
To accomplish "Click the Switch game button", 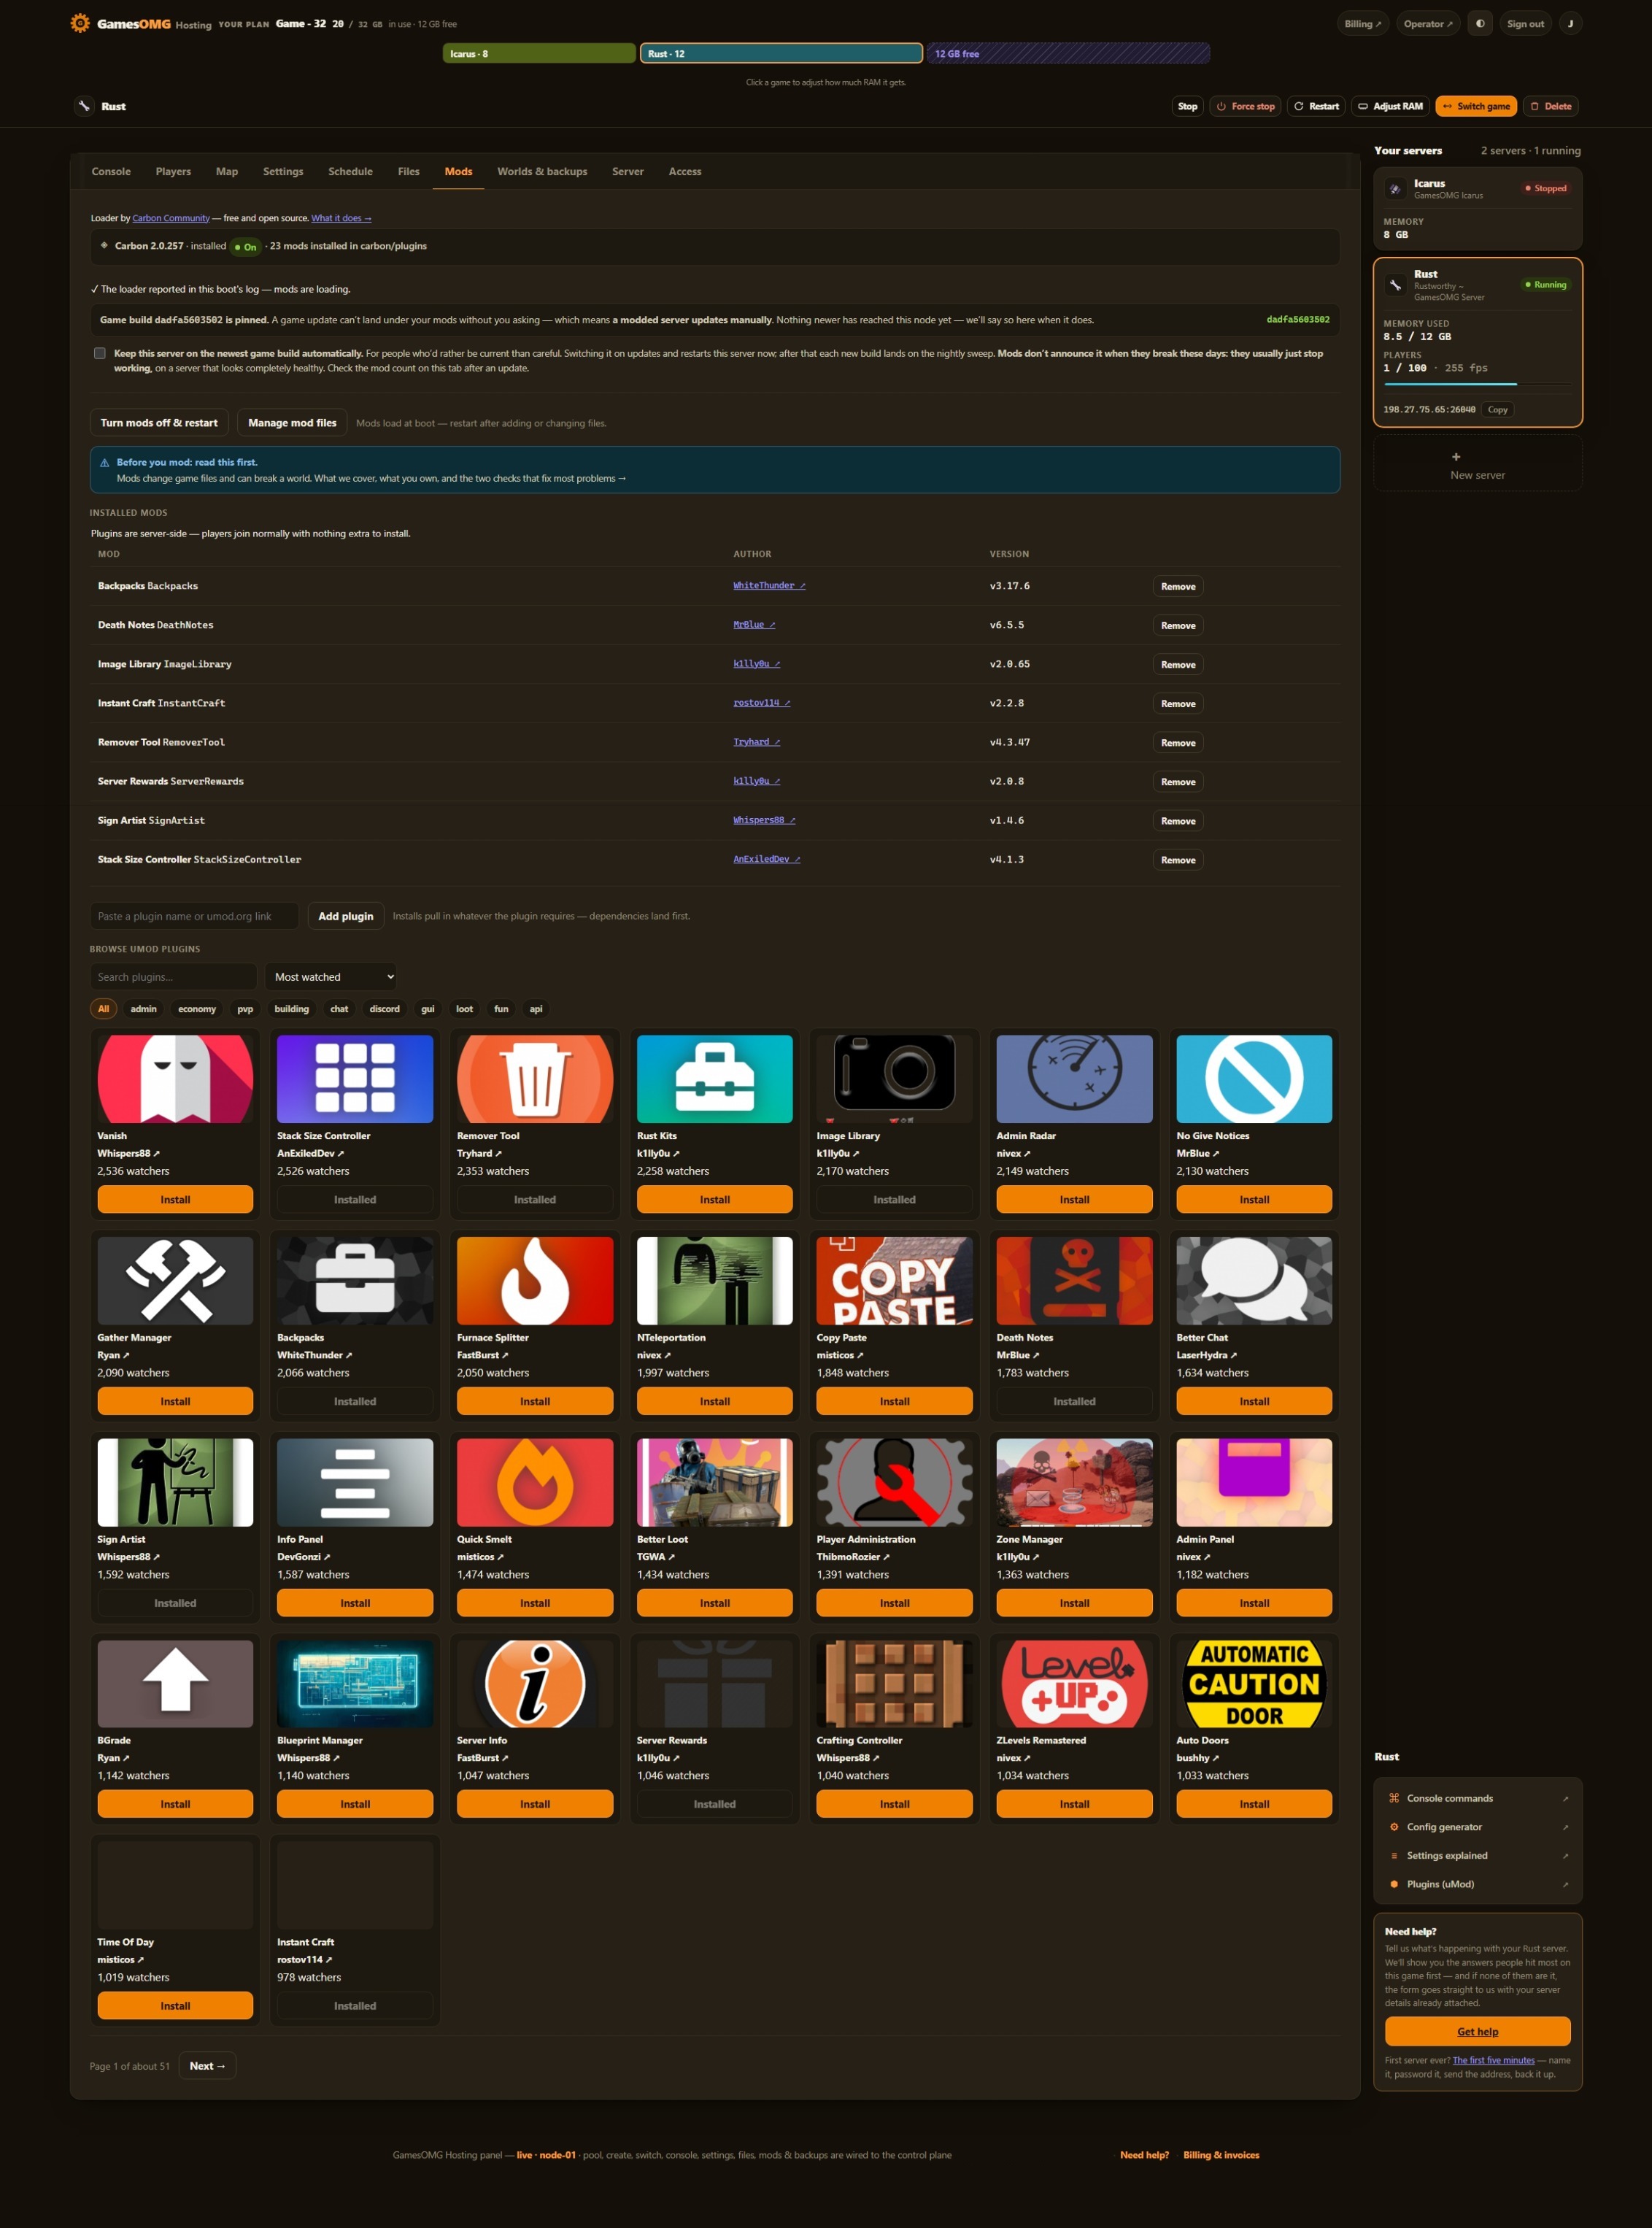I will [1475, 106].
